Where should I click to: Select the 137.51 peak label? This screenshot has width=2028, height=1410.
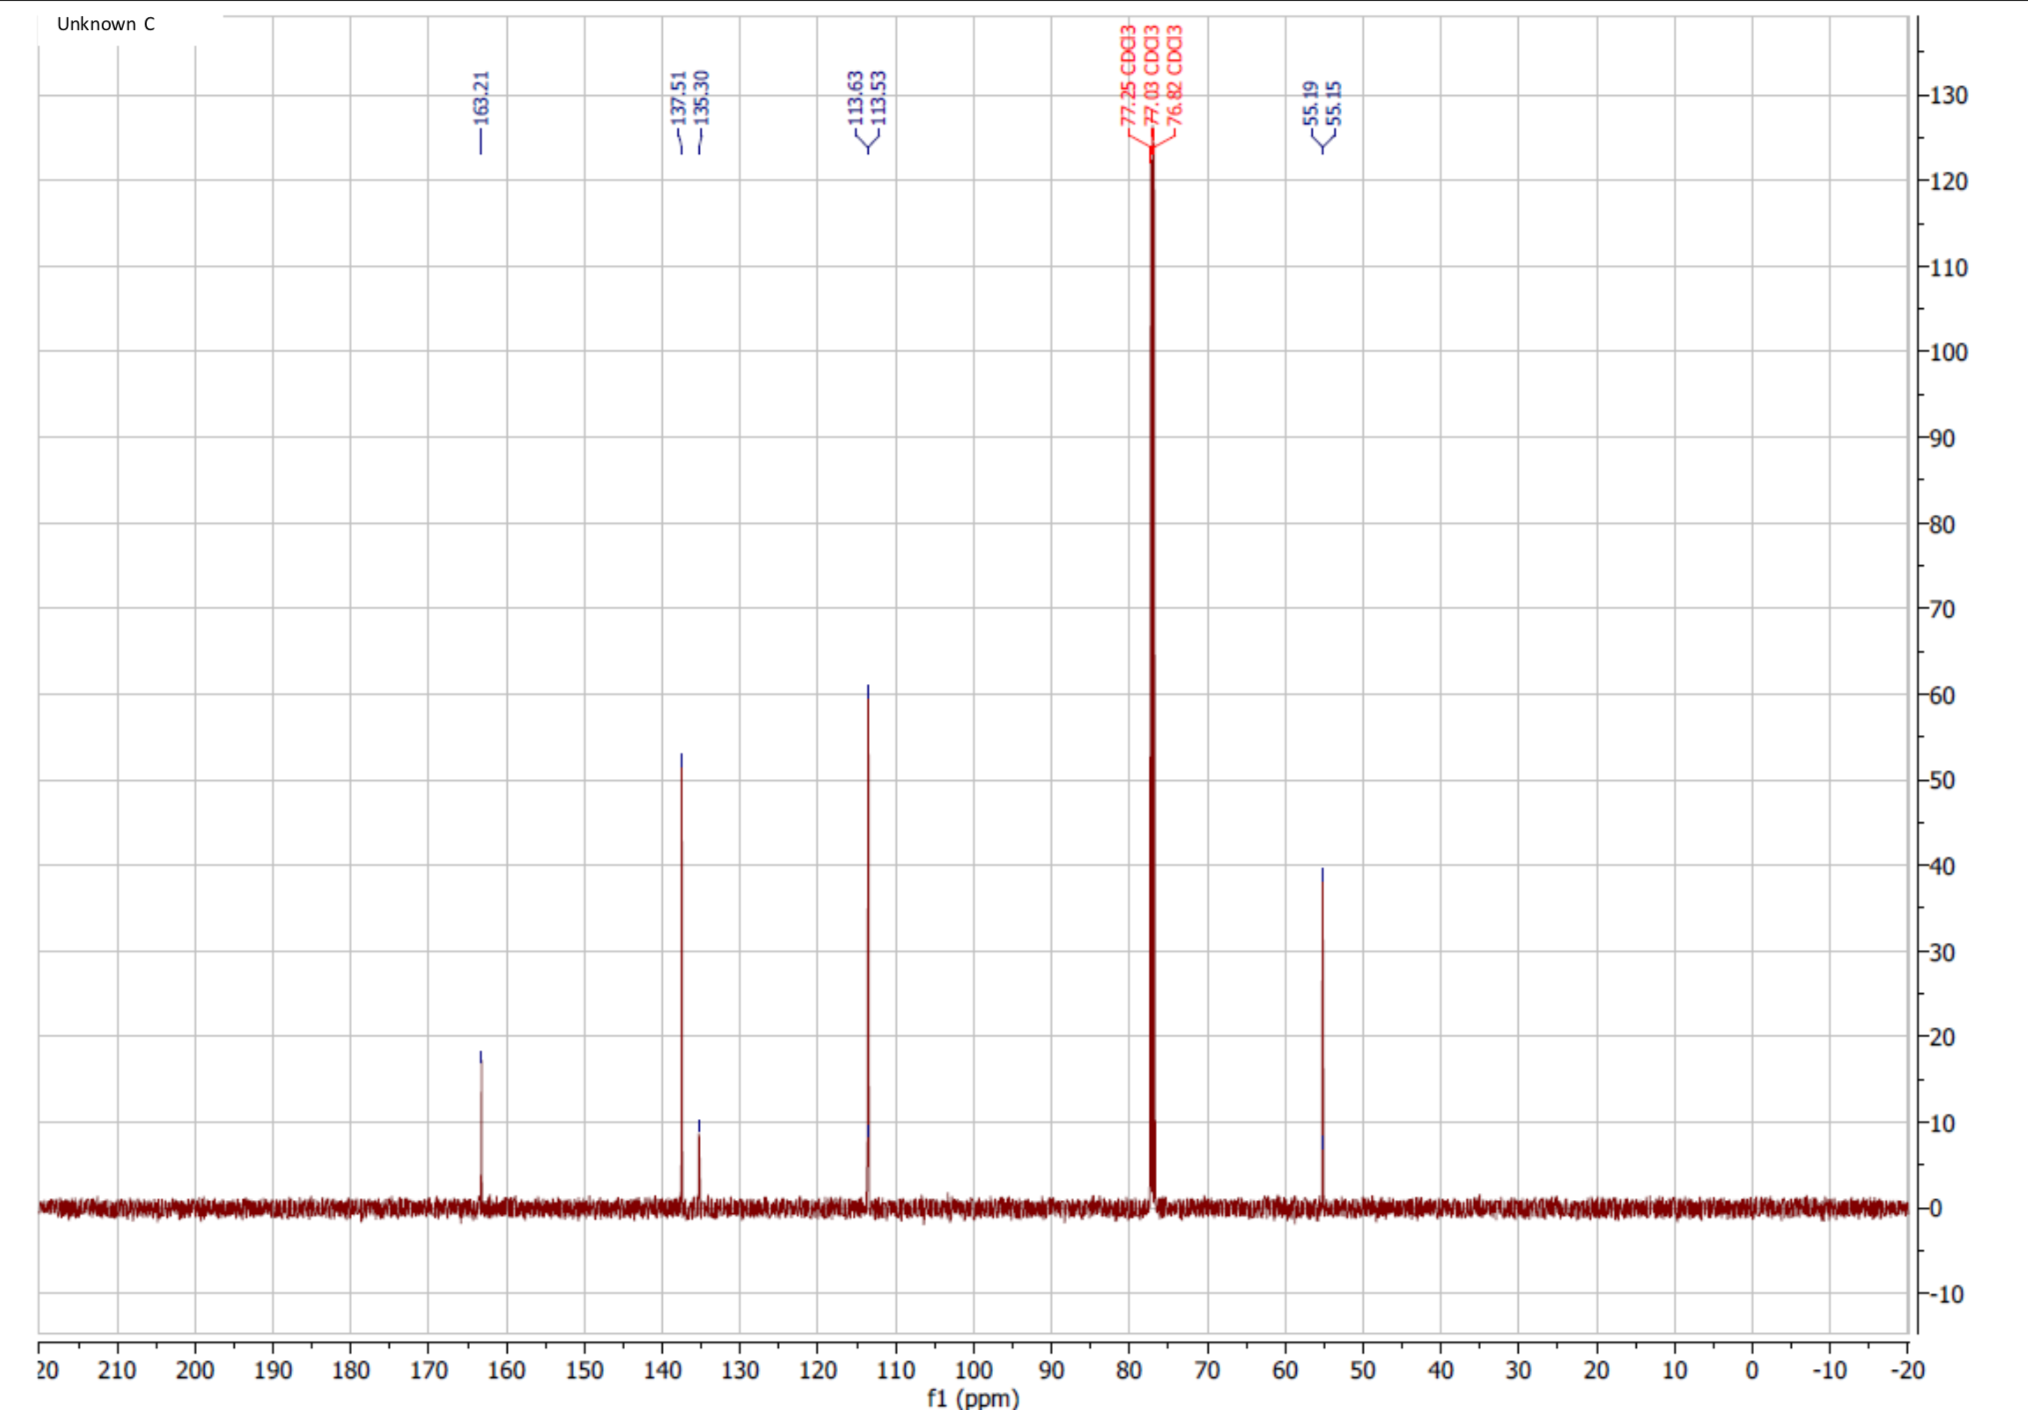coord(679,97)
